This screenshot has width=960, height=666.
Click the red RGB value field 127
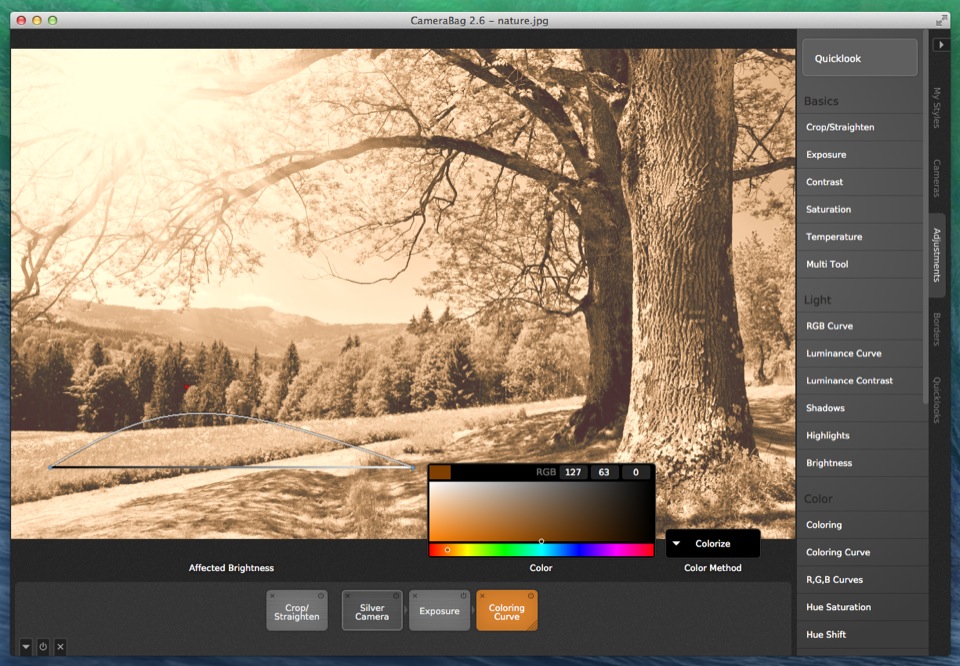click(x=573, y=472)
